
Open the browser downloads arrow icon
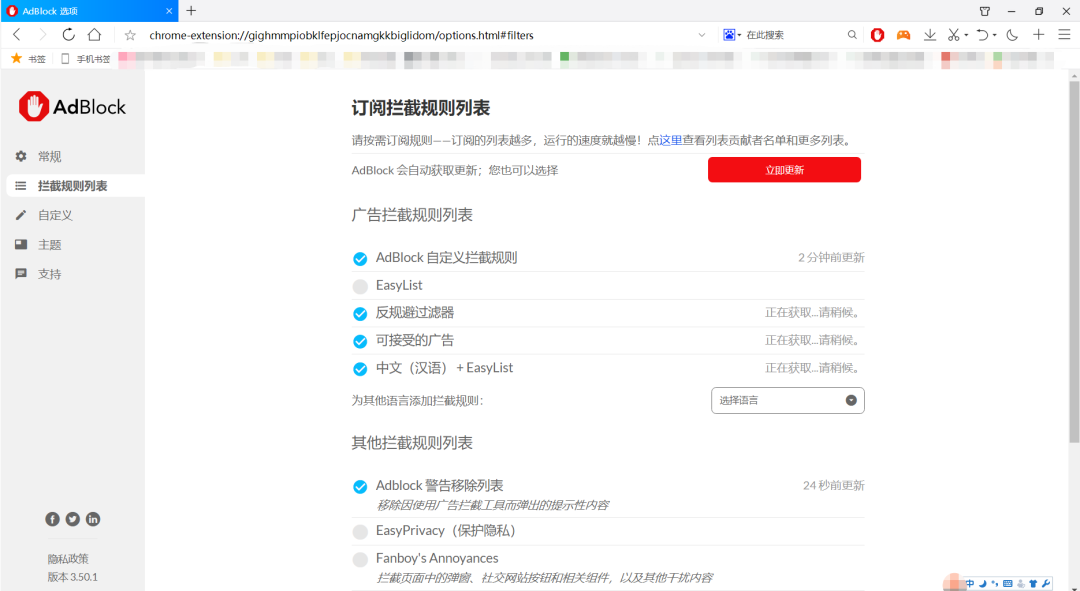pyautogui.click(x=930, y=34)
